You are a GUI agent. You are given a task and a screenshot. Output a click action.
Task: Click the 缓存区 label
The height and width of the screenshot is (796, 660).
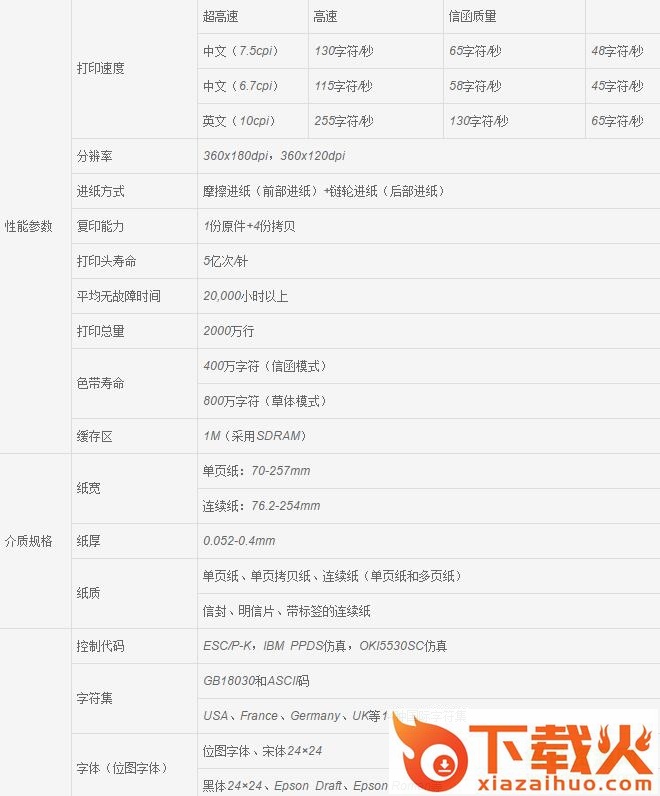point(94,436)
